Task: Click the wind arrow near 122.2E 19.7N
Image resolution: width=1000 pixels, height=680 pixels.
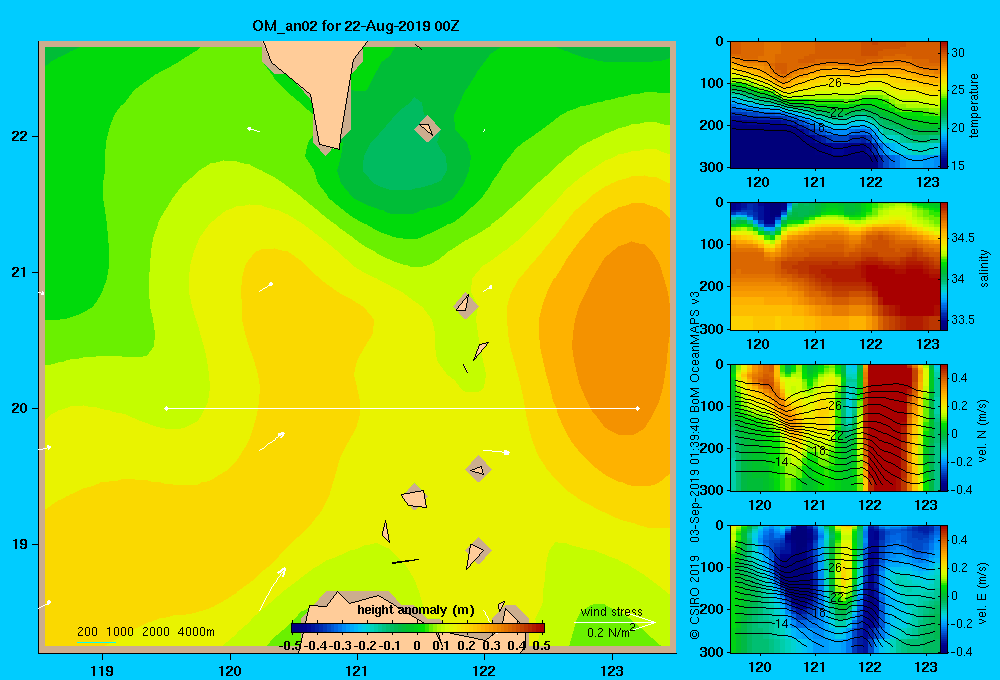Action: (496, 452)
